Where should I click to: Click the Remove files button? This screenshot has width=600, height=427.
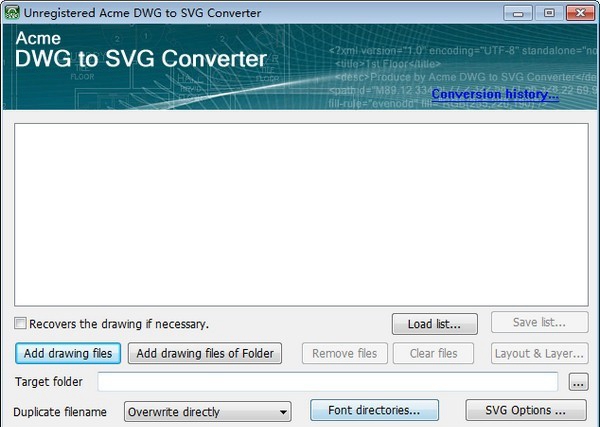tap(344, 353)
